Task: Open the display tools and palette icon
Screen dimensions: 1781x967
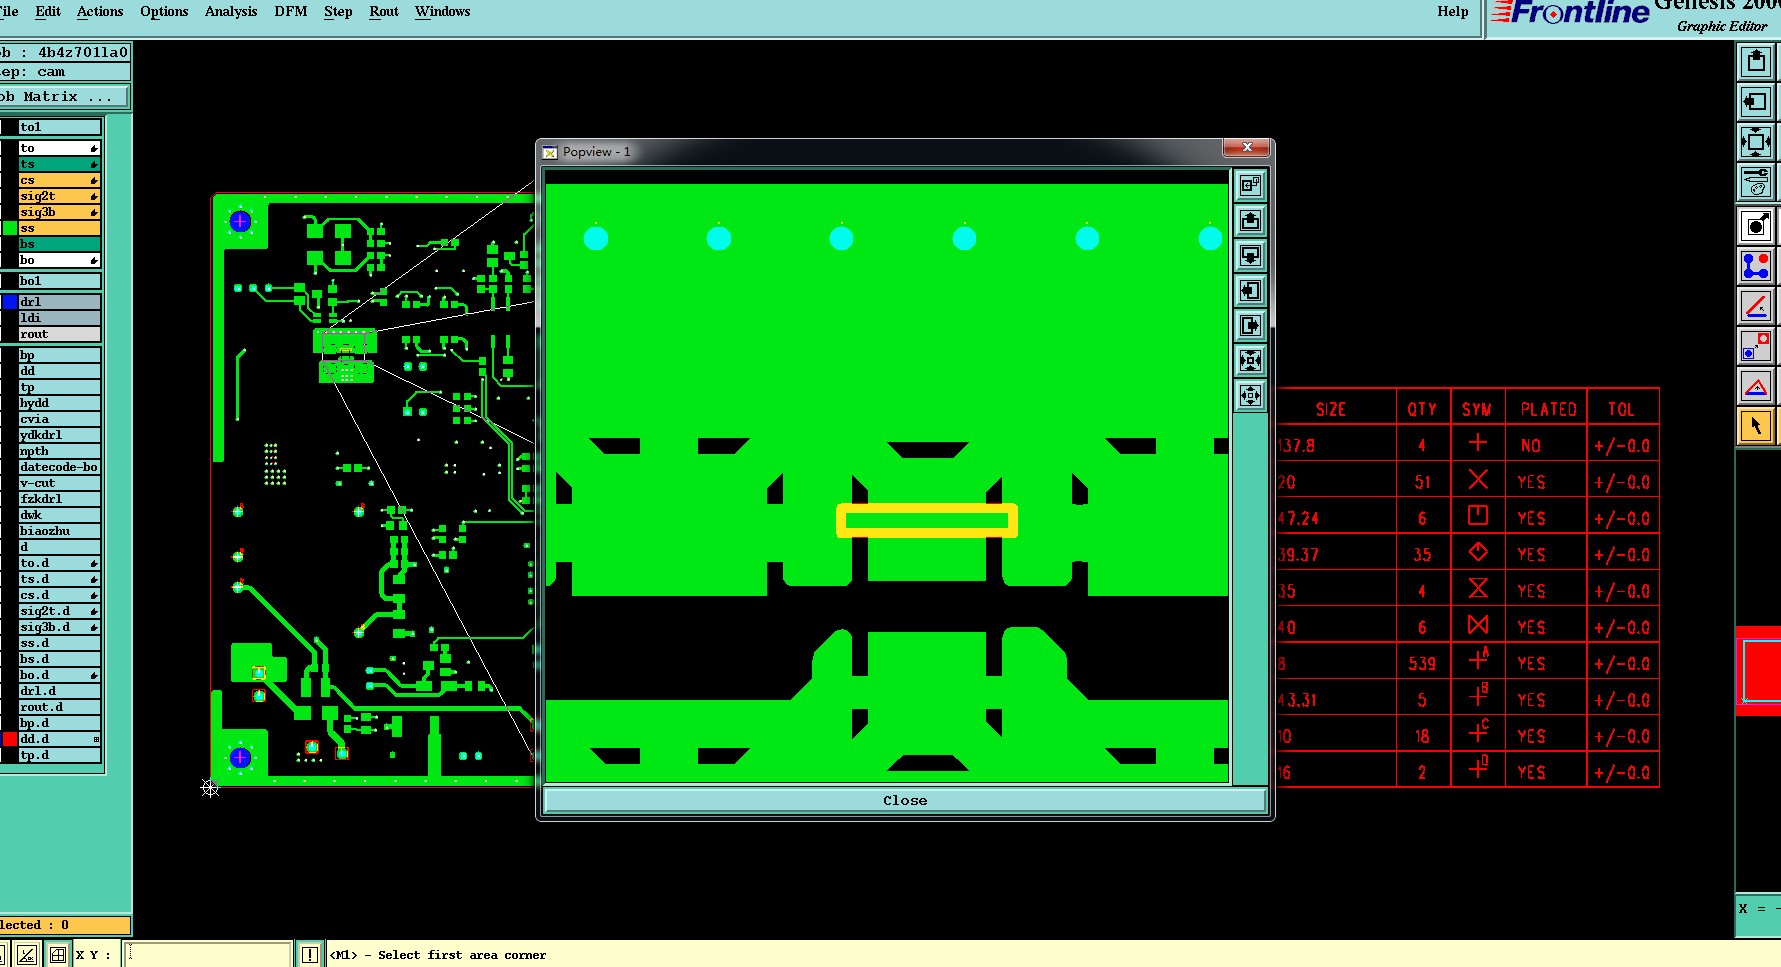Action: 1756,182
